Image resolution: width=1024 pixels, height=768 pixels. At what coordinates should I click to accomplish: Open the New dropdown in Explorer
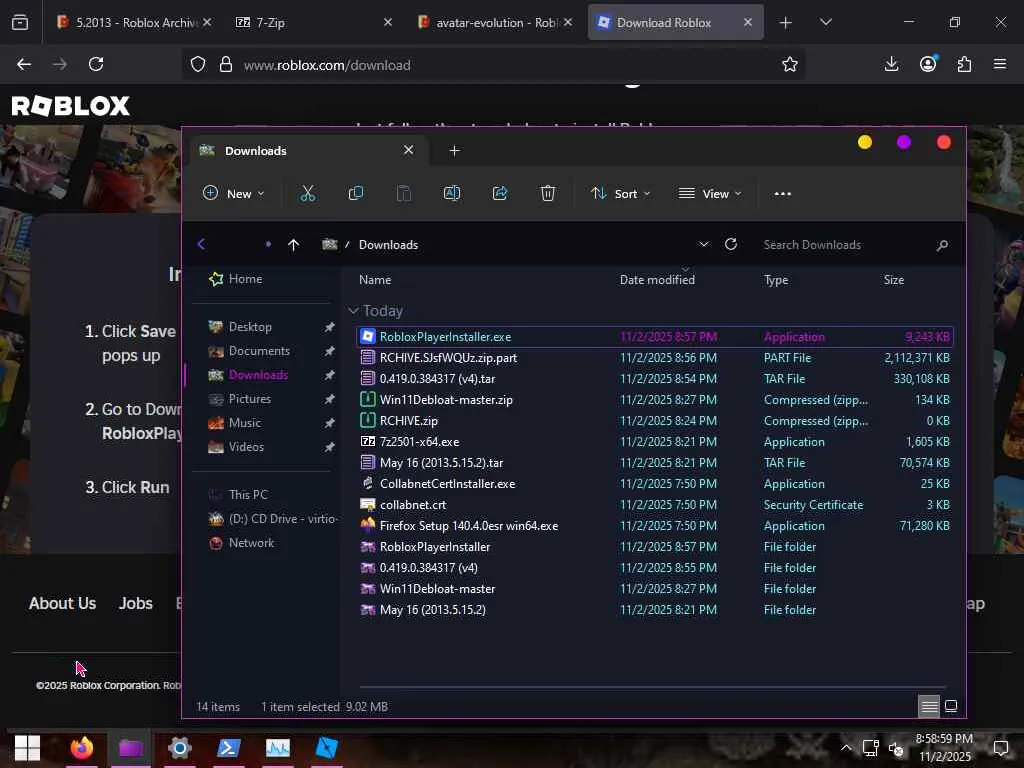[234, 193]
